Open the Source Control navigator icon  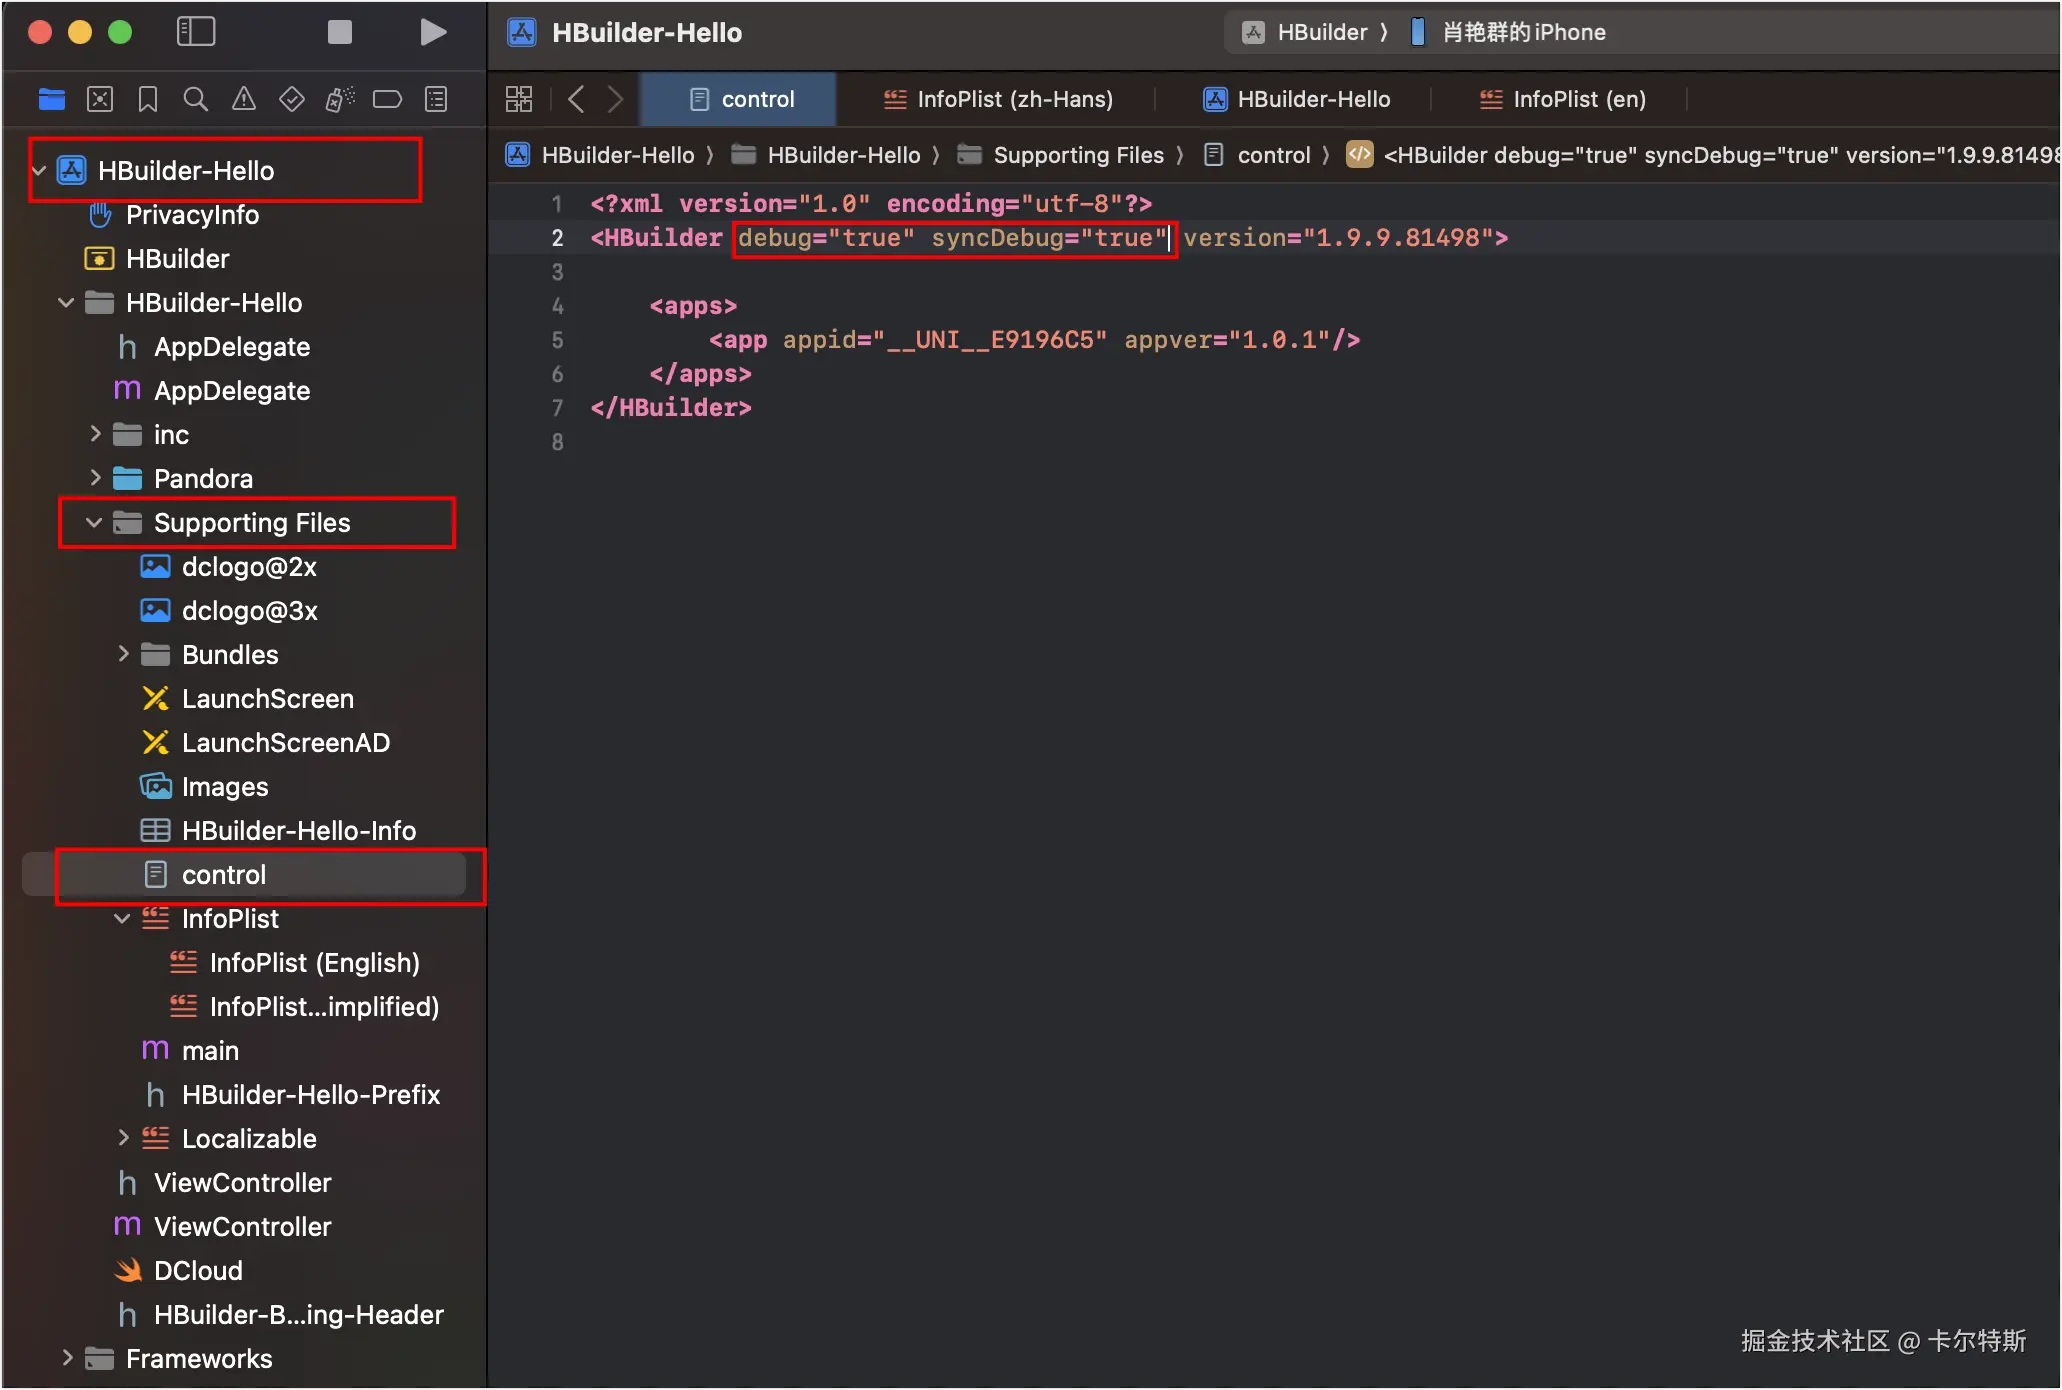tap(100, 99)
